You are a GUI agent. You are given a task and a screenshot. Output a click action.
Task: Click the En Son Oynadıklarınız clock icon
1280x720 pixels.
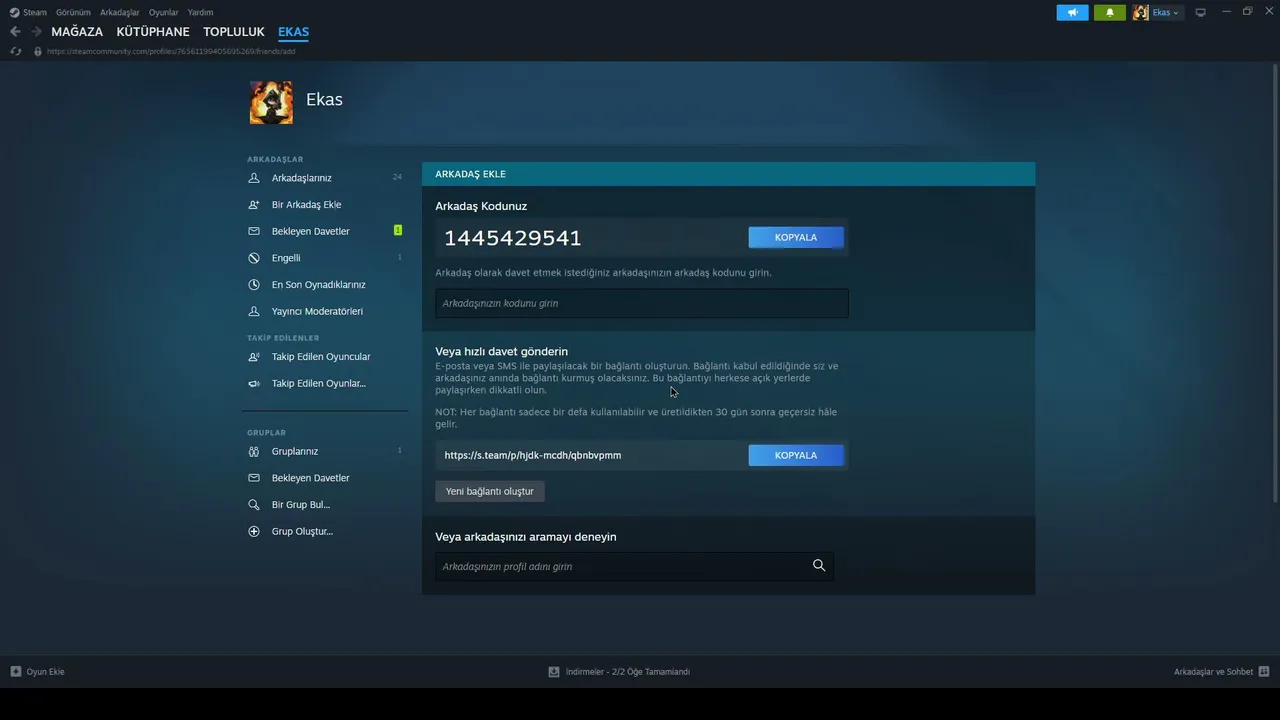tap(254, 285)
